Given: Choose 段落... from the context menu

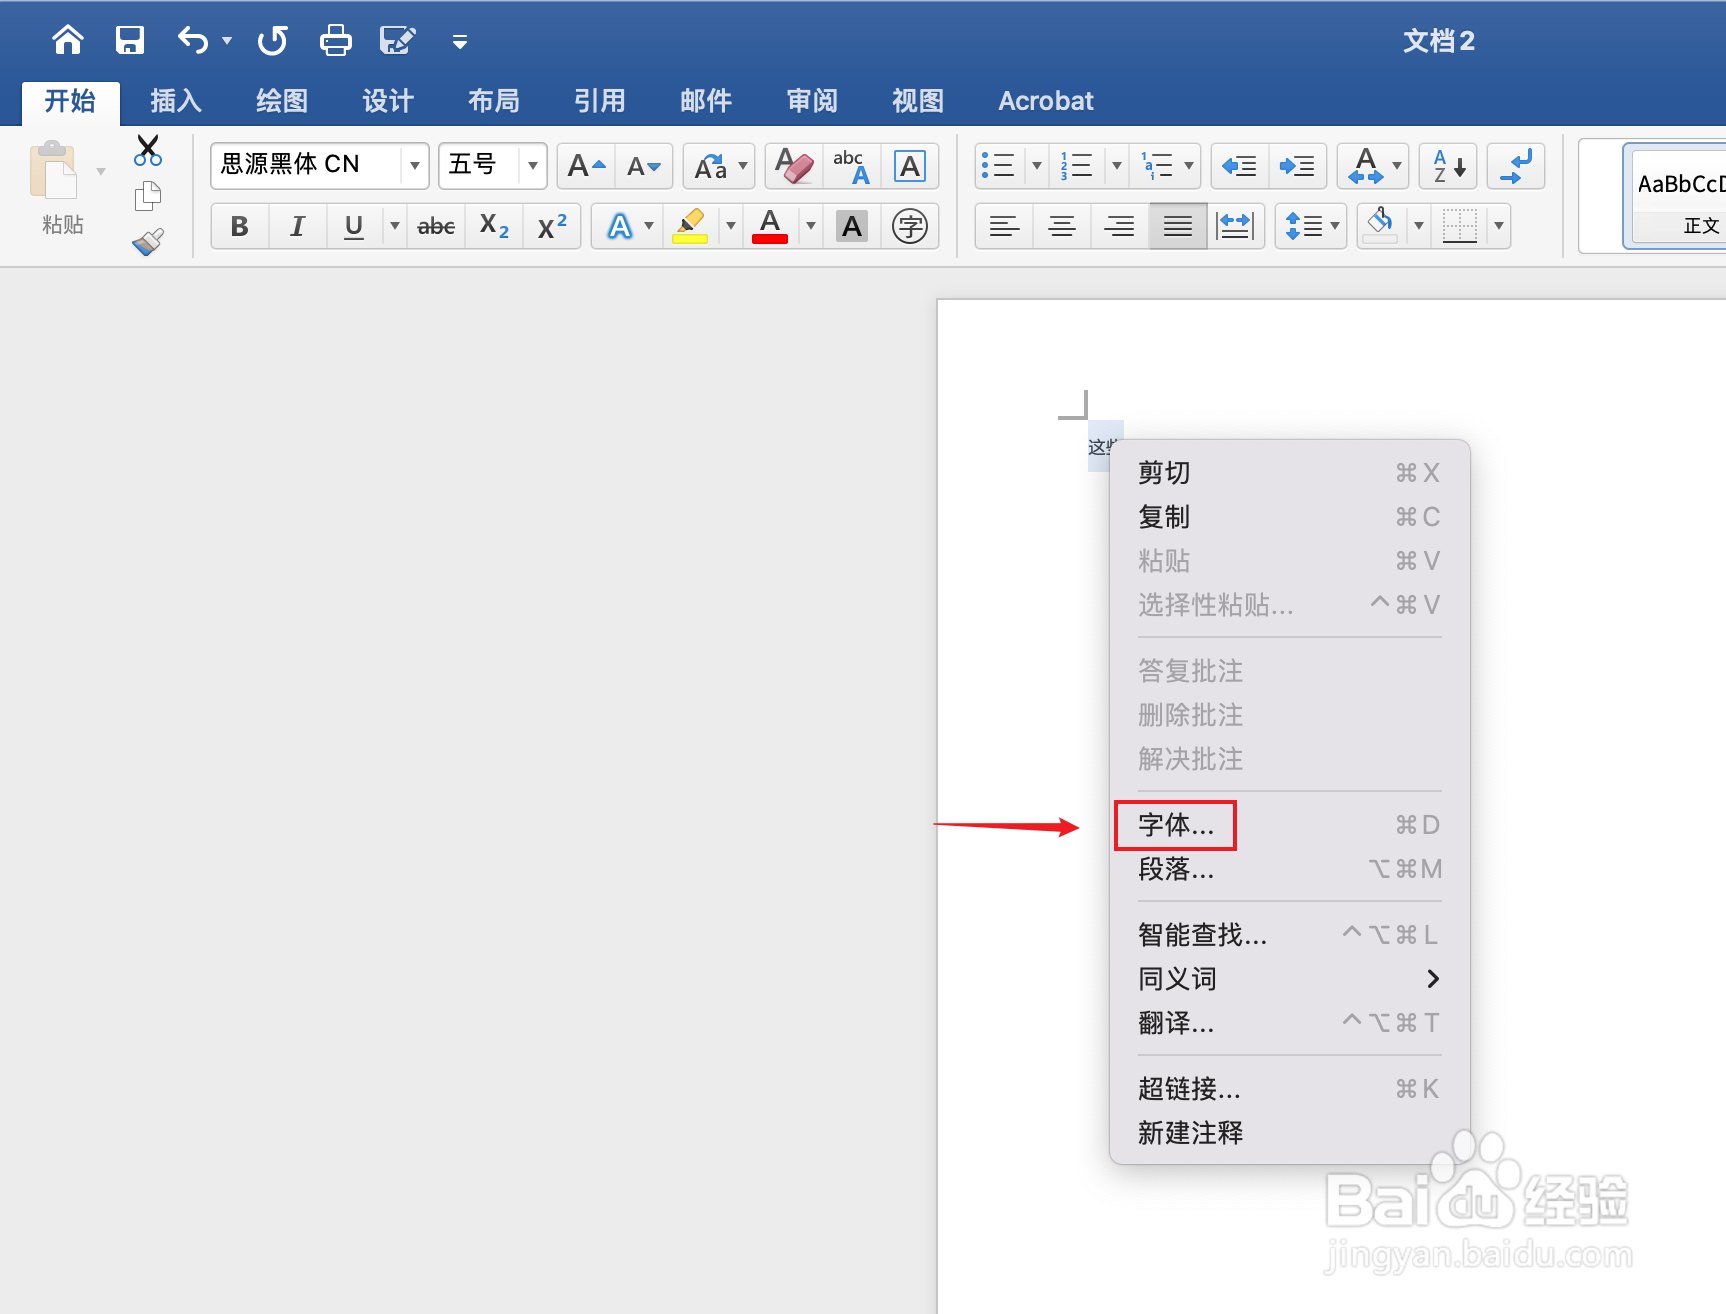Looking at the screenshot, I should pyautogui.click(x=1290, y=869).
